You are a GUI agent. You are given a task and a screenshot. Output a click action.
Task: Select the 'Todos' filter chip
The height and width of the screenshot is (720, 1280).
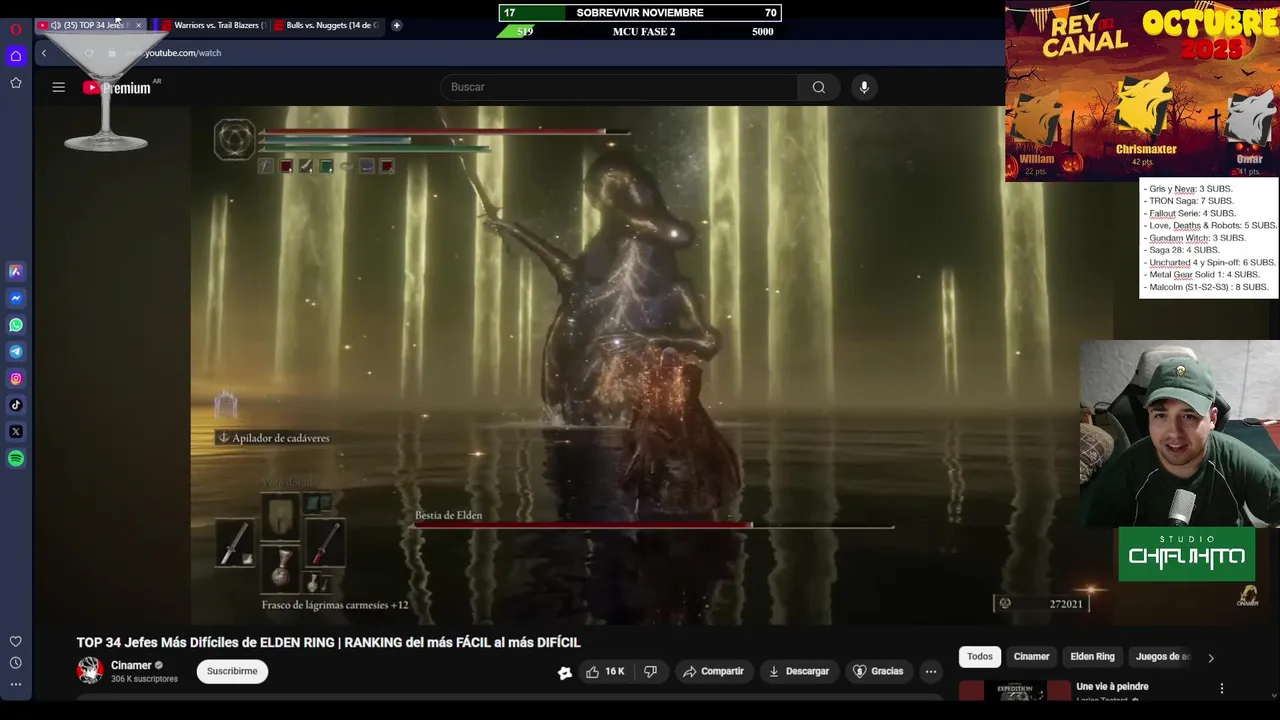(x=980, y=657)
